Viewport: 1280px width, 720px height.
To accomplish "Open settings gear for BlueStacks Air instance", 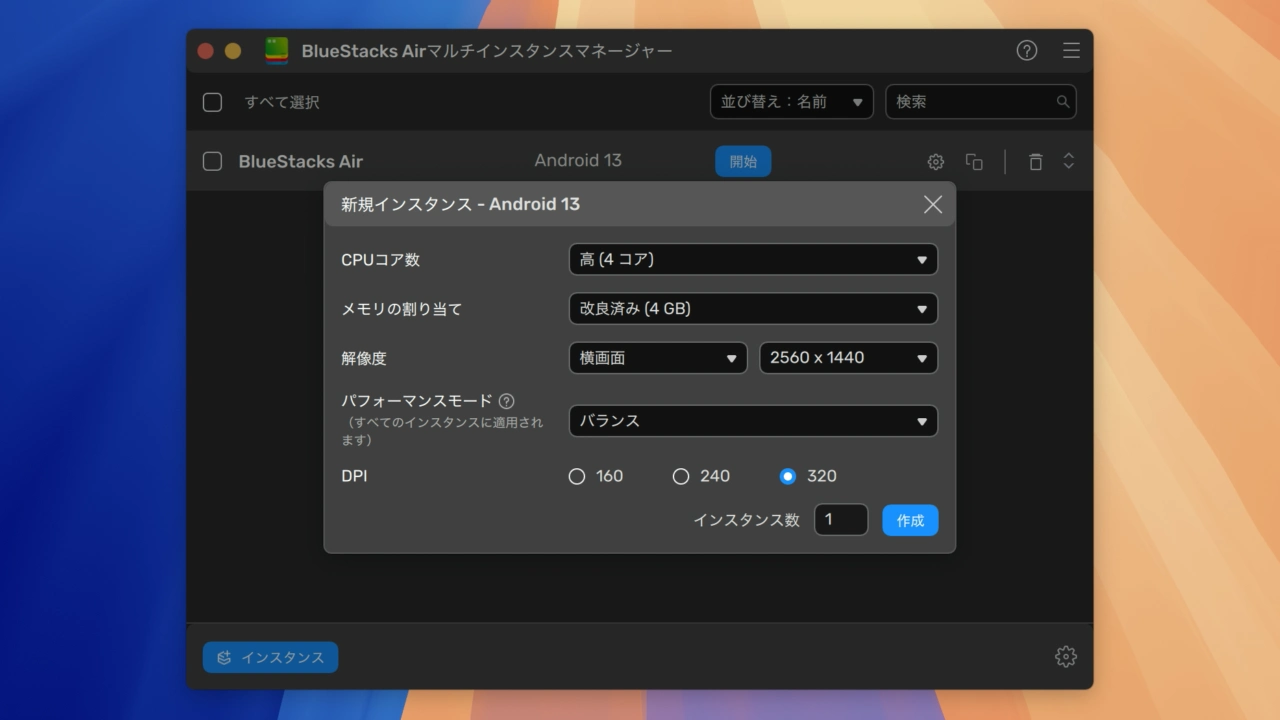I will coord(936,162).
